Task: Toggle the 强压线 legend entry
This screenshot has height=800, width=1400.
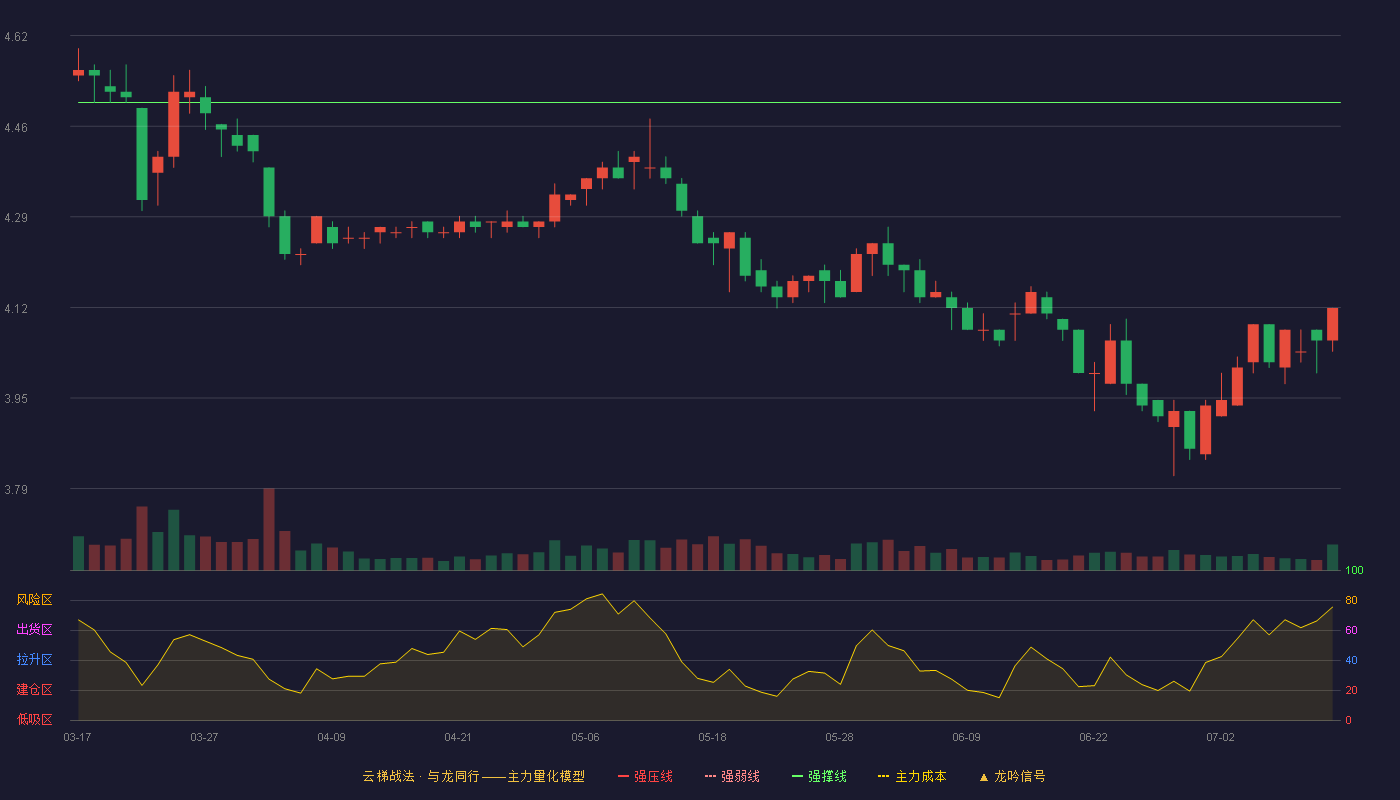Action: pyautogui.click(x=645, y=776)
